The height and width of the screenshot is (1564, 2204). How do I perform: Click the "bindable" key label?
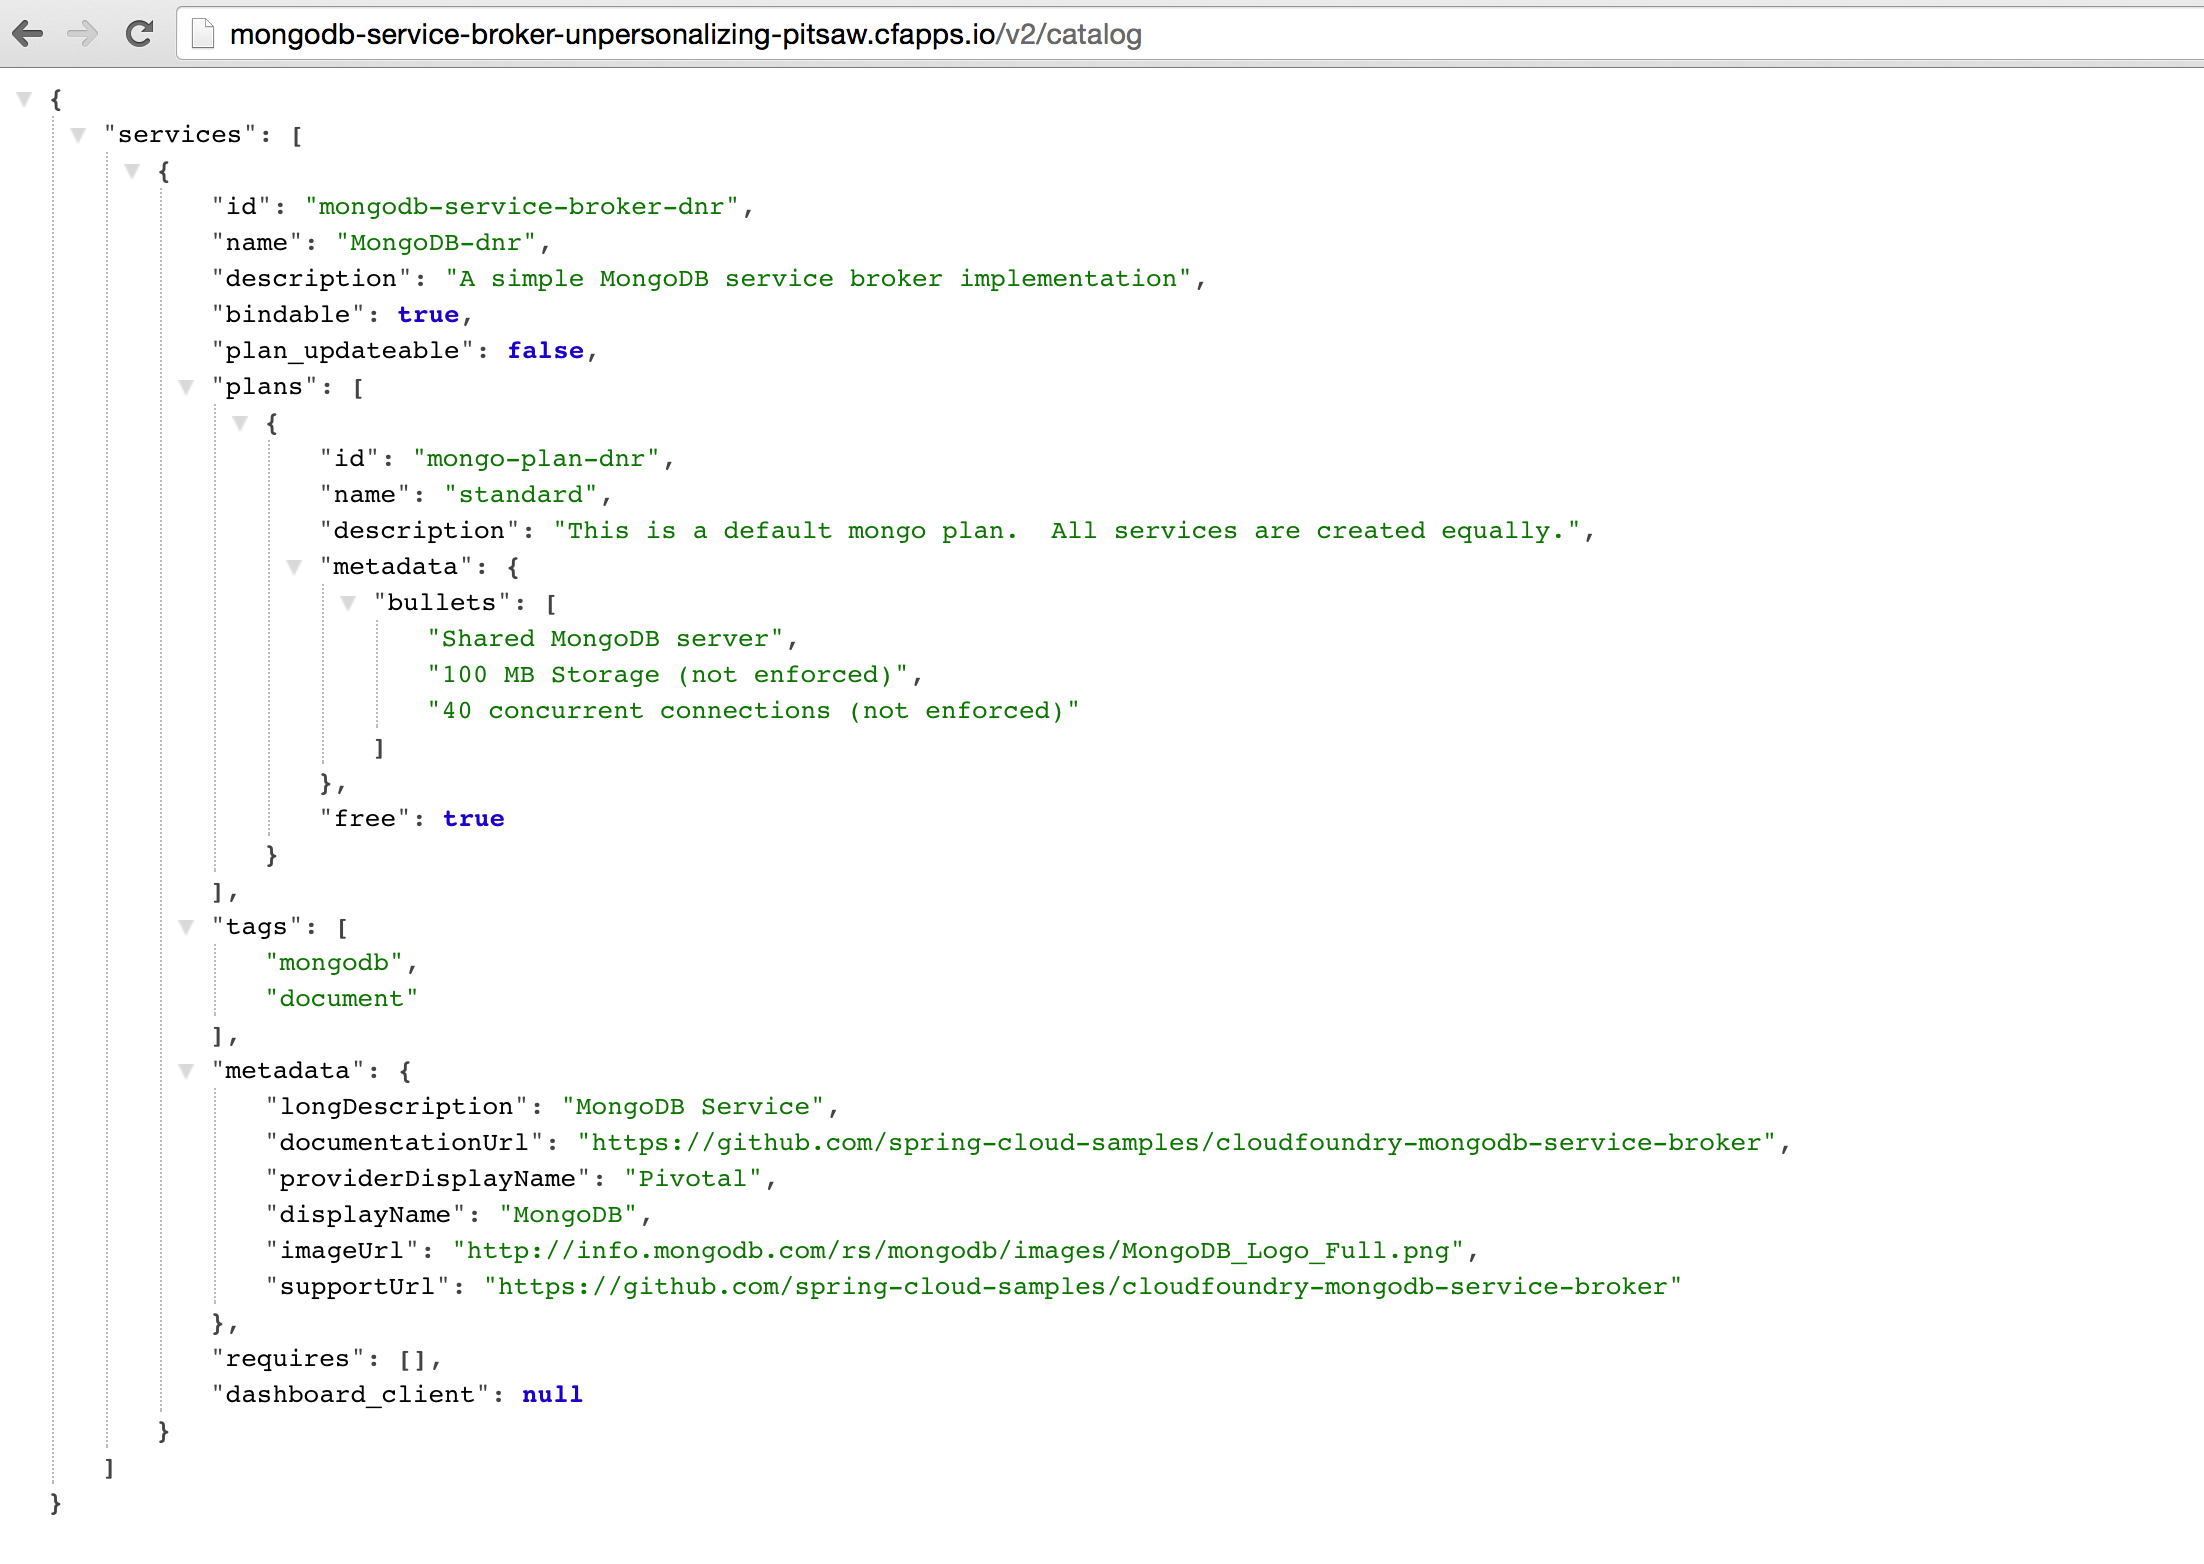pyautogui.click(x=288, y=315)
